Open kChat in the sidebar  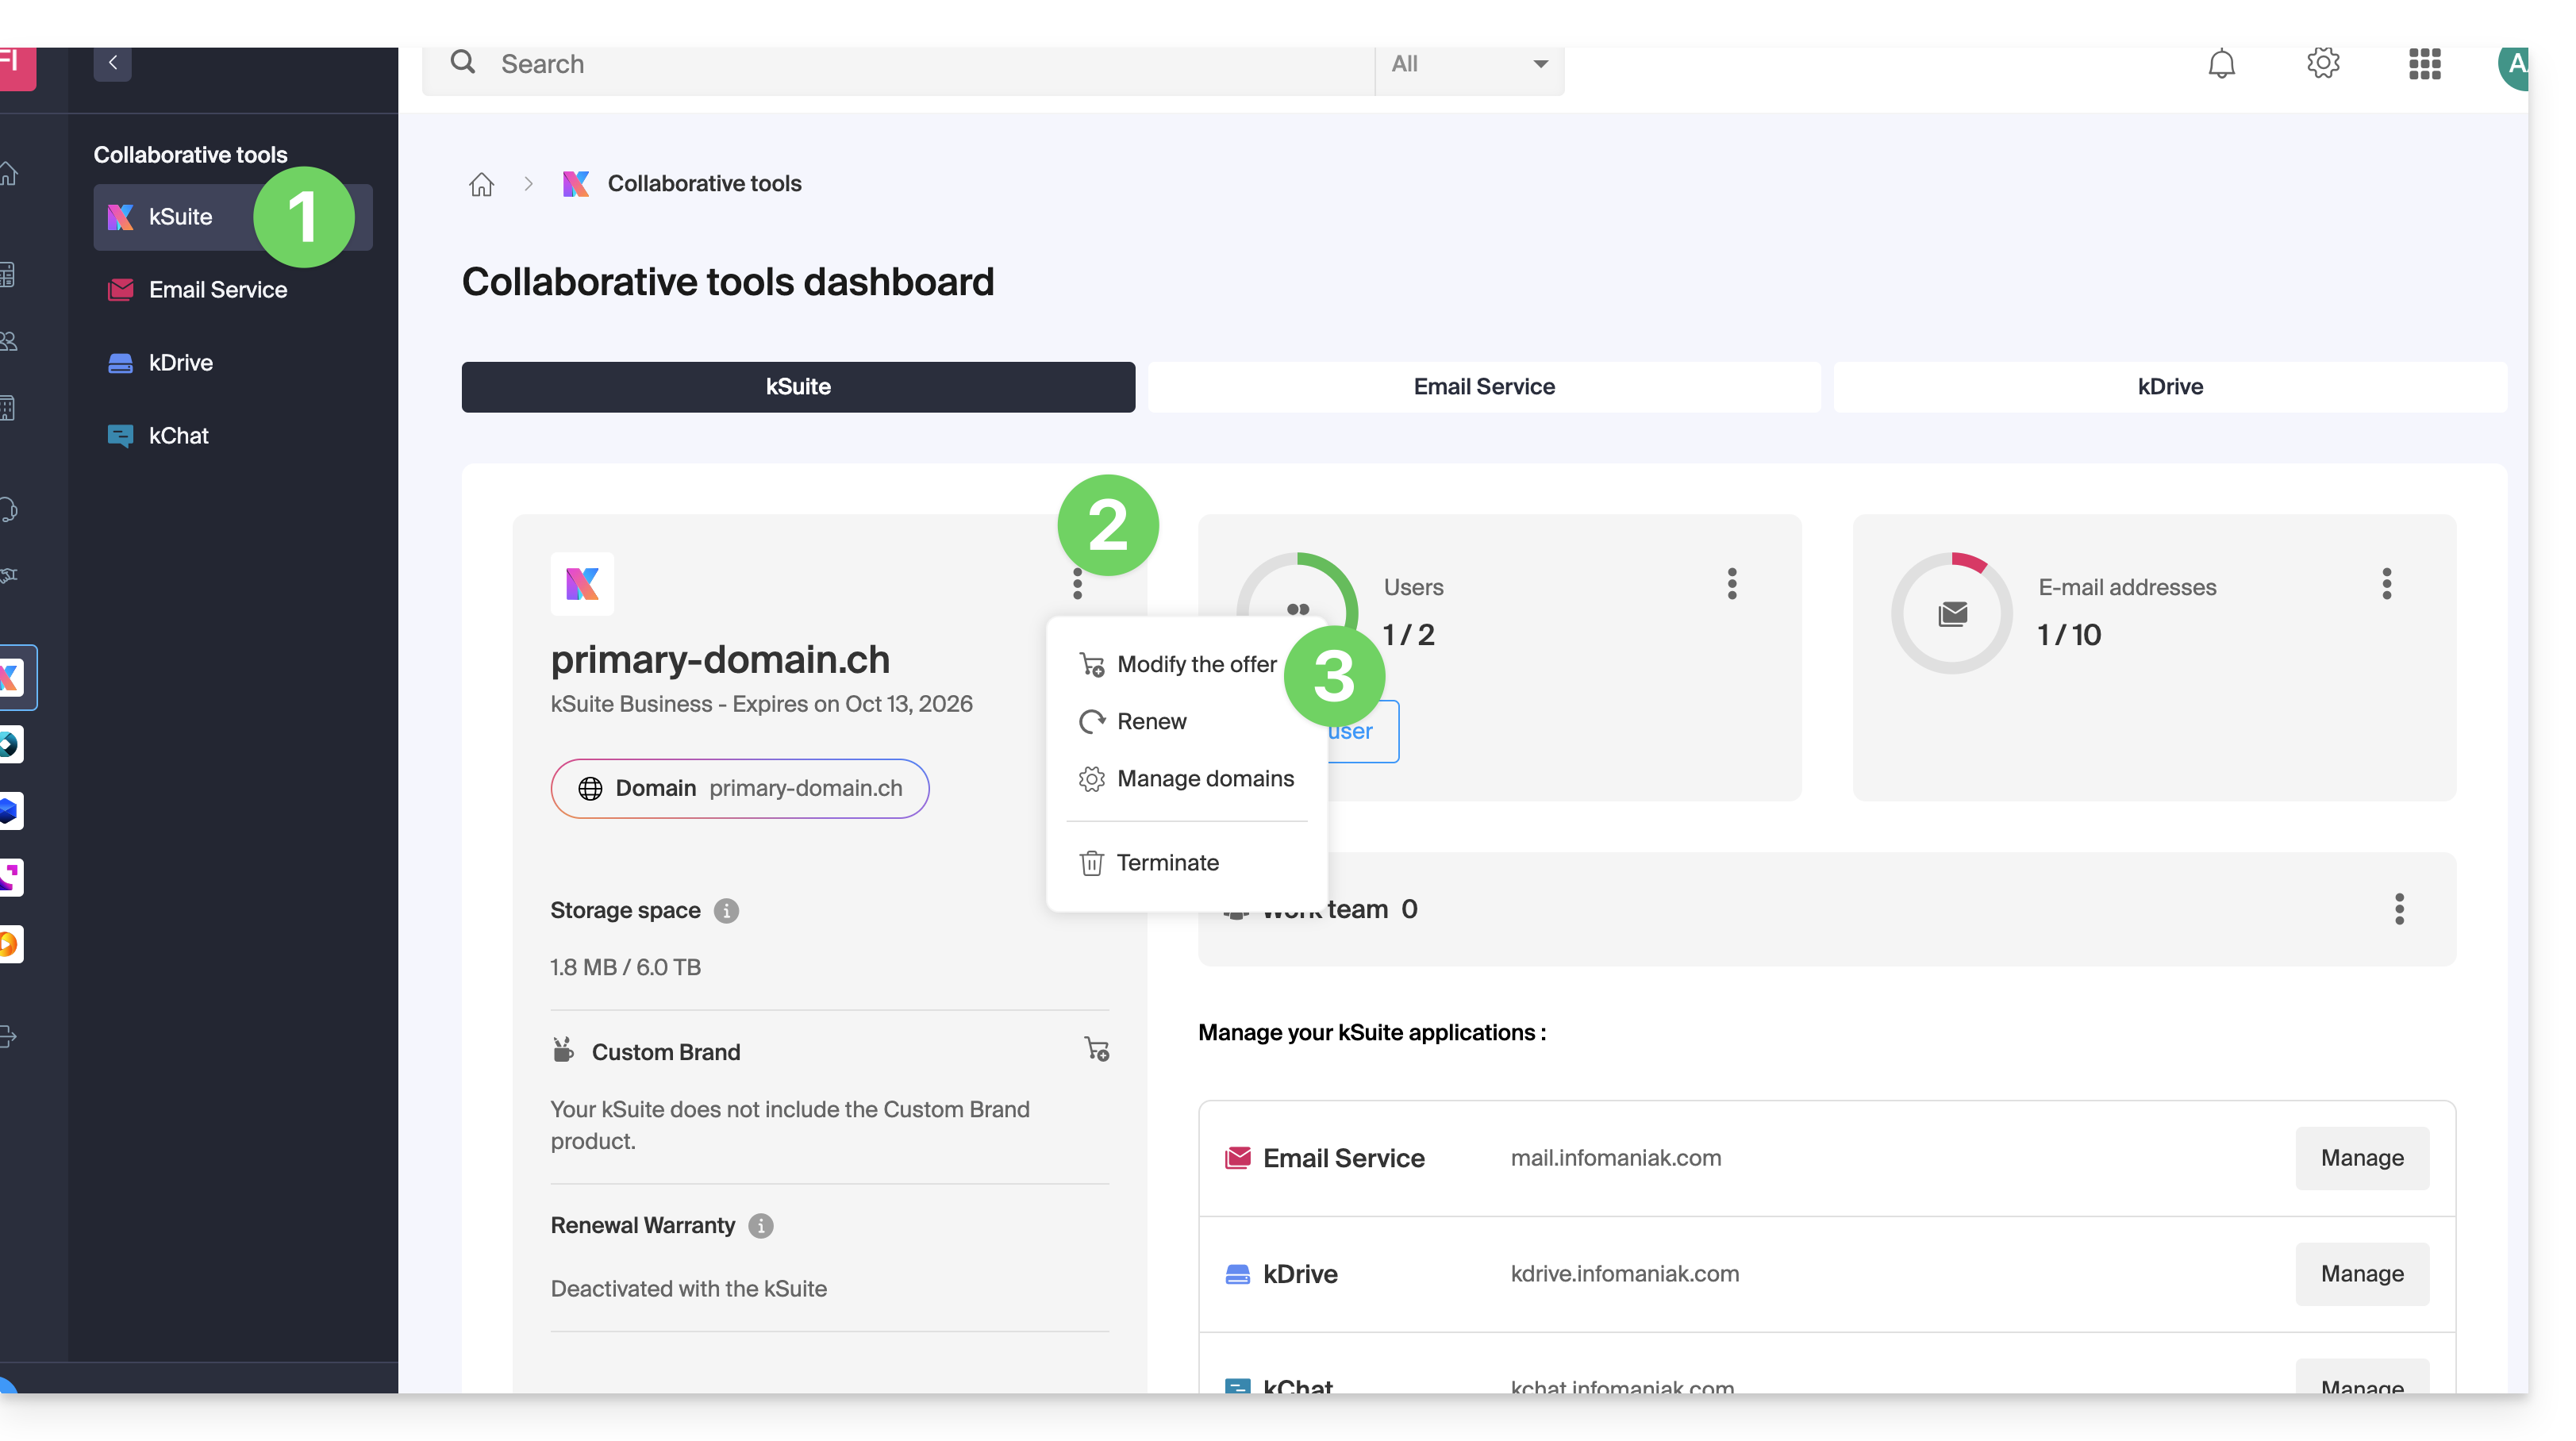[x=178, y=436]
